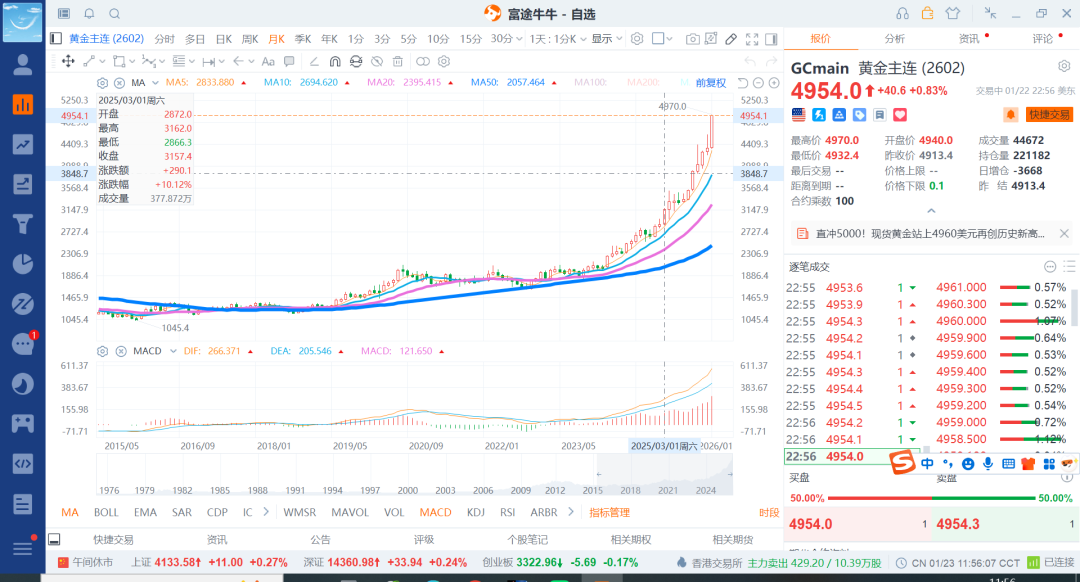Expand the MACD indicator type dropdown
Image resolution: width=1080 pixels, height=582 pixels.
click(x=173, y=351)
